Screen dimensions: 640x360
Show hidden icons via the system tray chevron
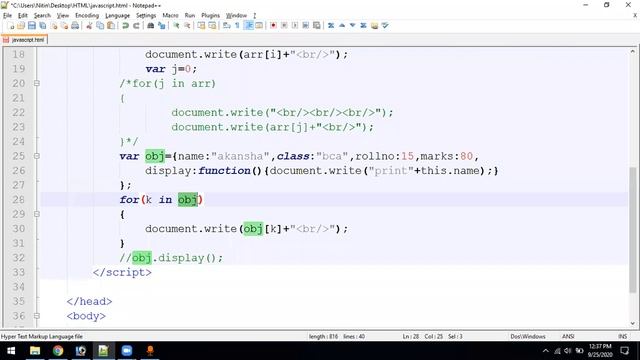[546, 351]
